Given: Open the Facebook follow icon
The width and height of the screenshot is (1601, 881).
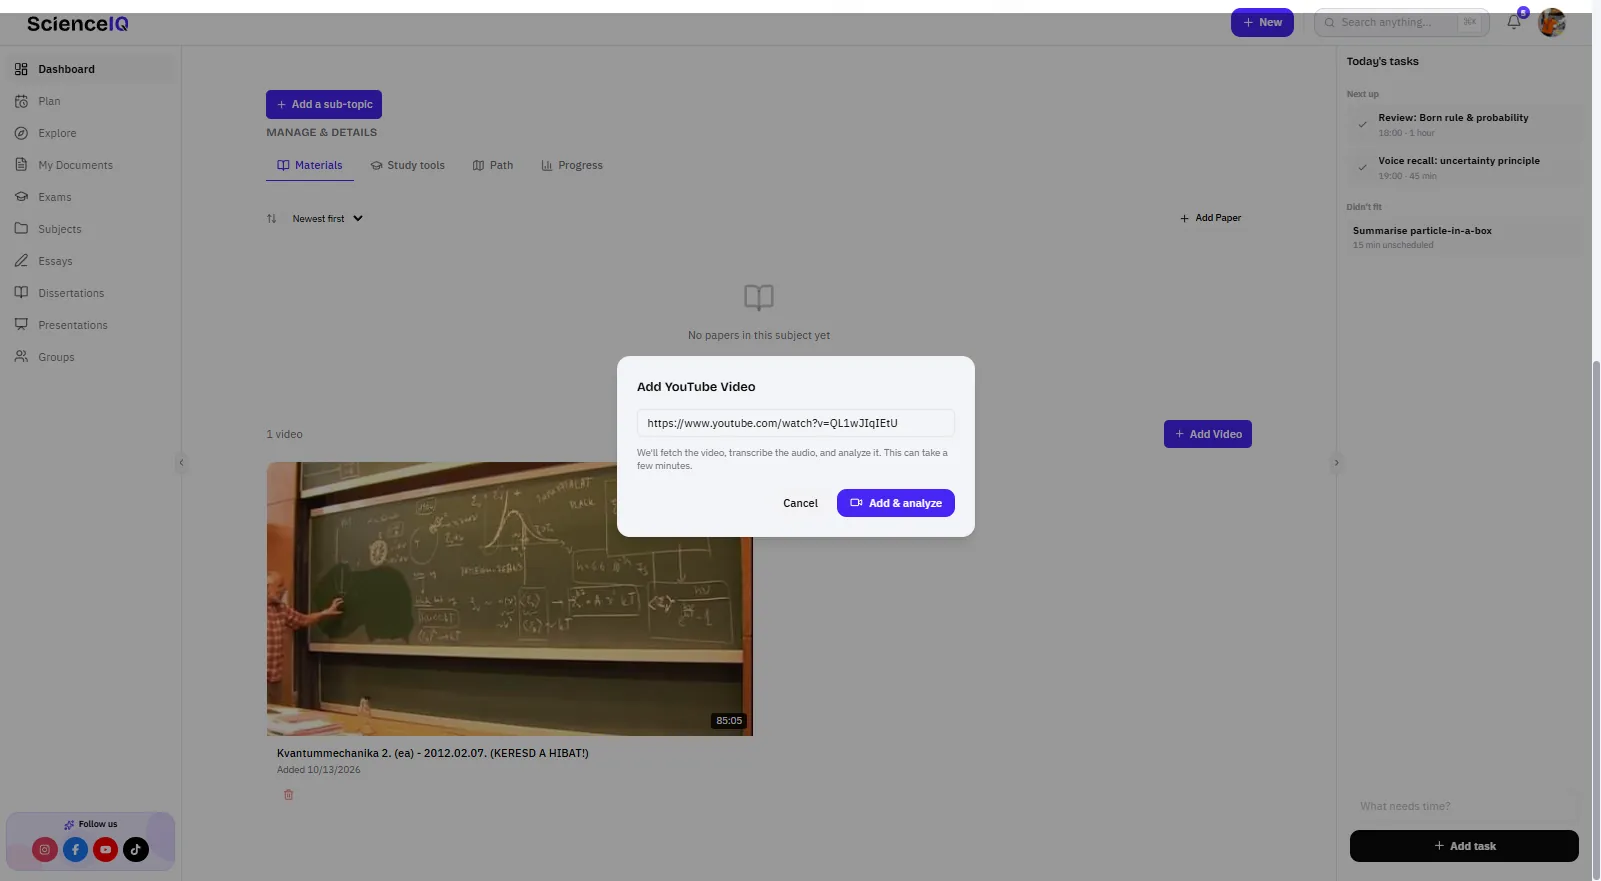Looking at the screenshot, I should coord(75,849).
